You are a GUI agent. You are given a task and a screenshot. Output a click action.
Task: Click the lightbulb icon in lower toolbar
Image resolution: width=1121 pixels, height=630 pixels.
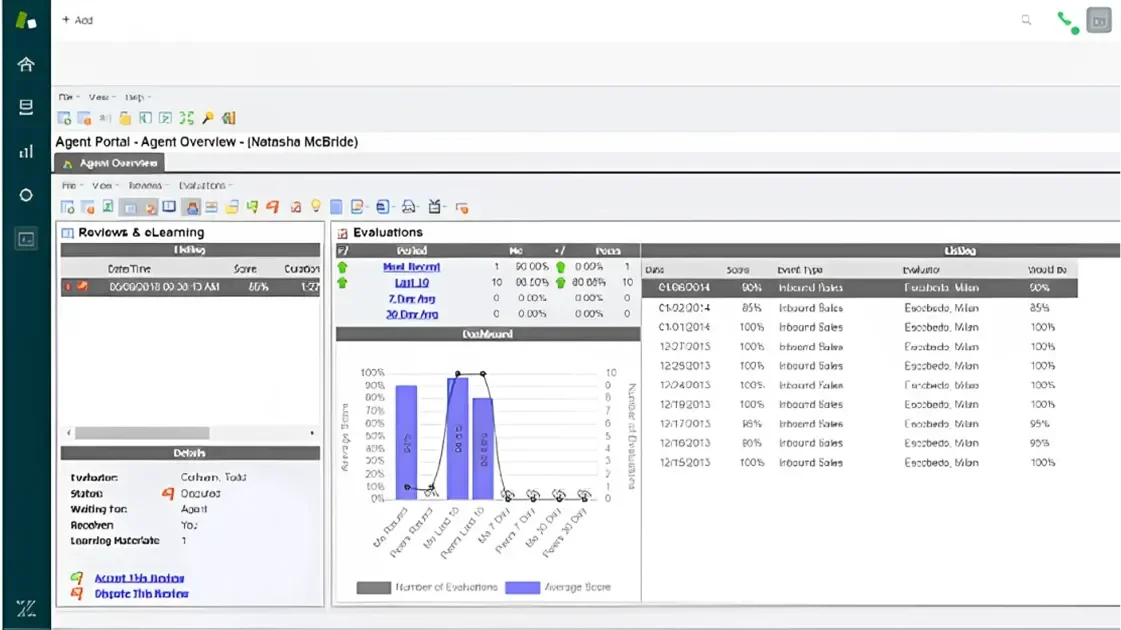click(x=316, y=207)
